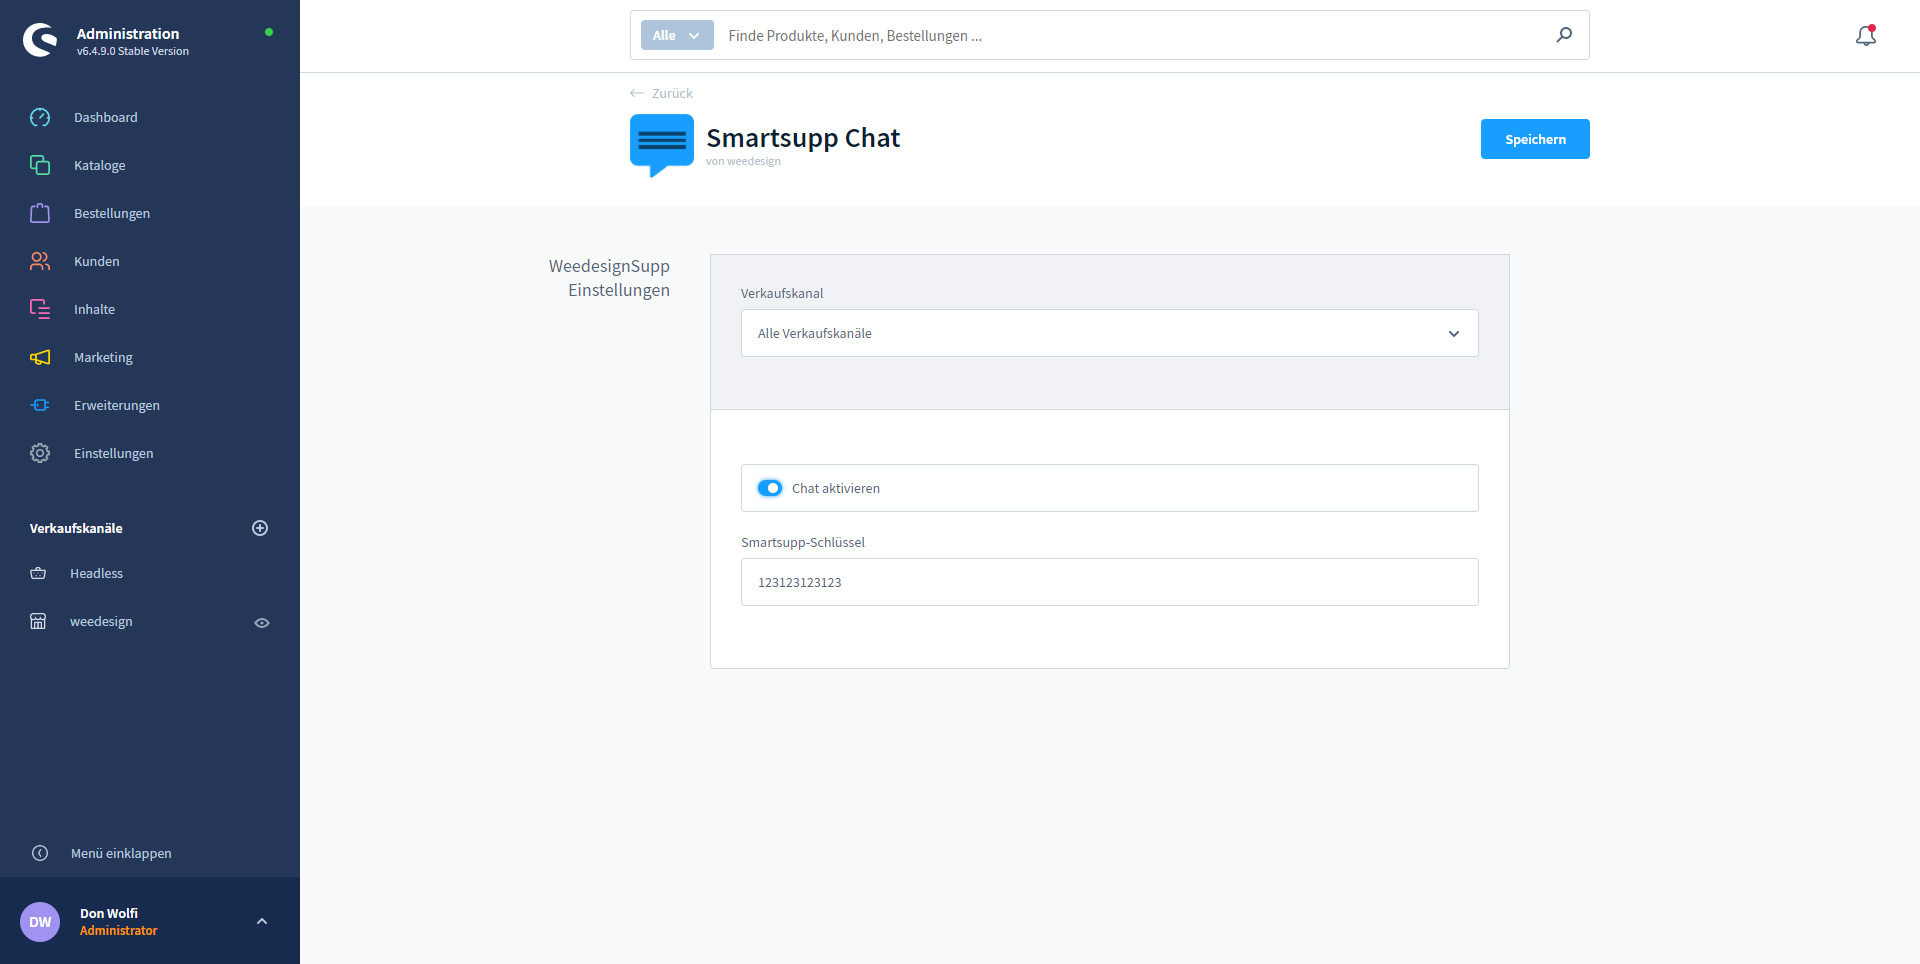Click the Inhalte layout icon
The height and width of the screenshot is (964, 1920).
pos(40,309)
